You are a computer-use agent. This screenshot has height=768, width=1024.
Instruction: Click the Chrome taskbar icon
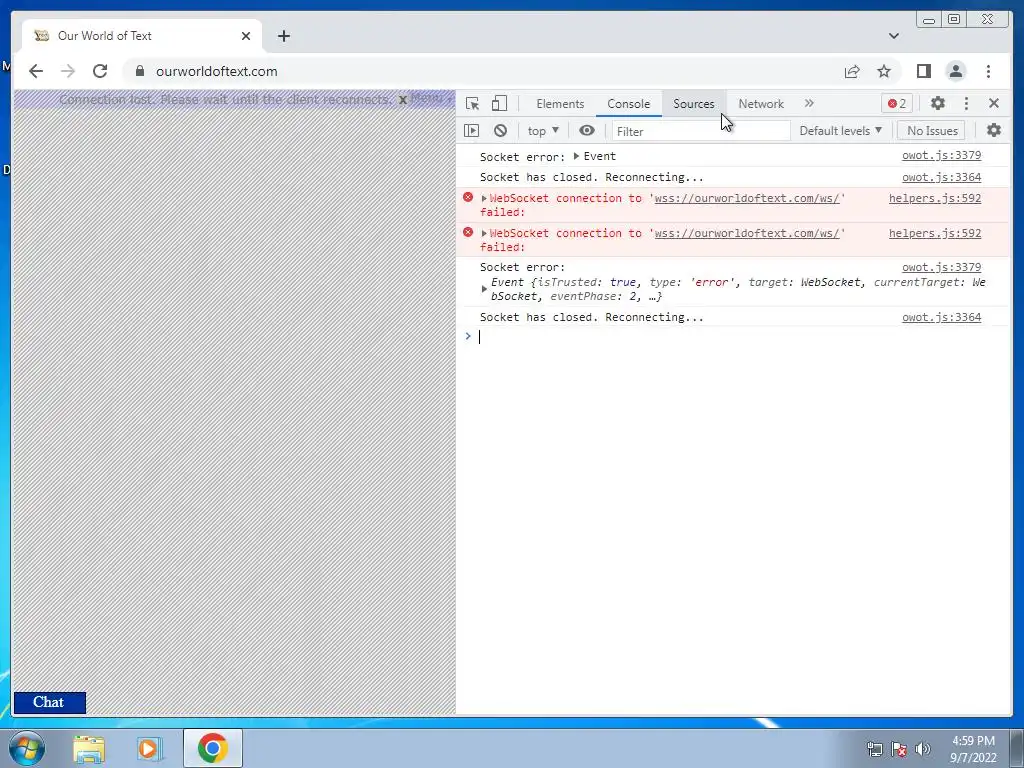click(x=213, y=748)
